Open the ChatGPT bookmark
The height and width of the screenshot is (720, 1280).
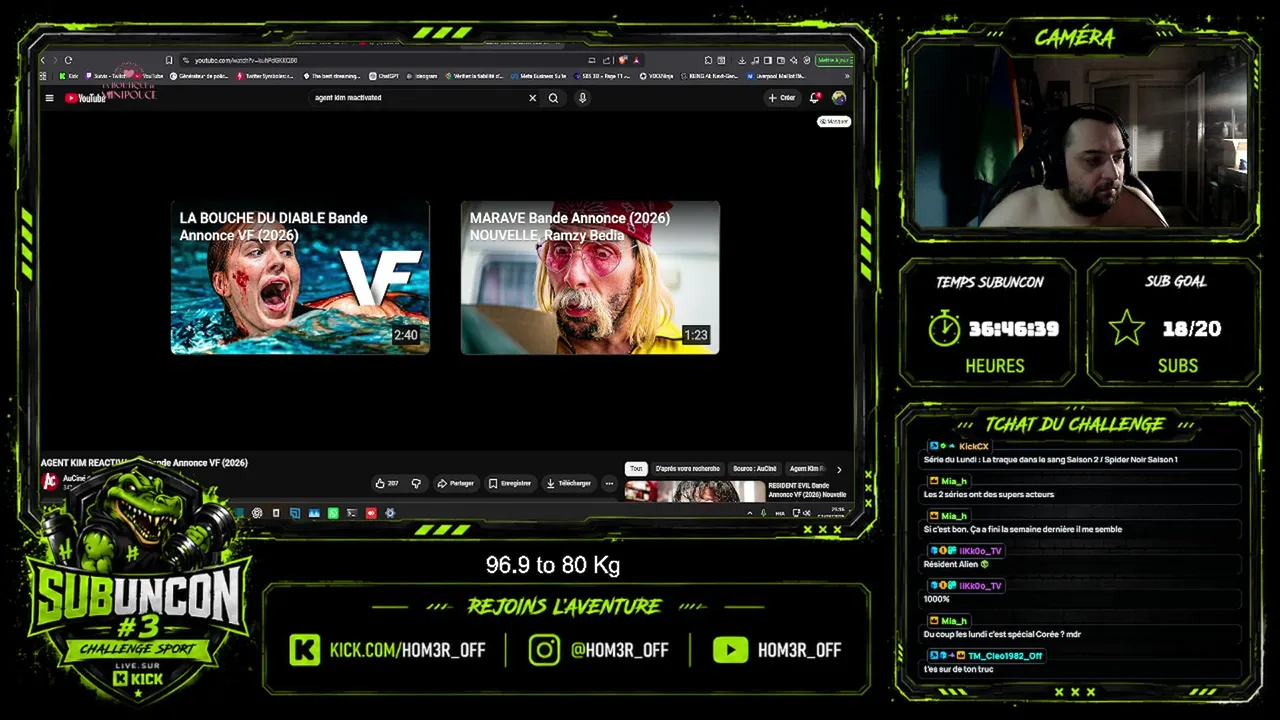pyautogui.click(x=384, y=76)
